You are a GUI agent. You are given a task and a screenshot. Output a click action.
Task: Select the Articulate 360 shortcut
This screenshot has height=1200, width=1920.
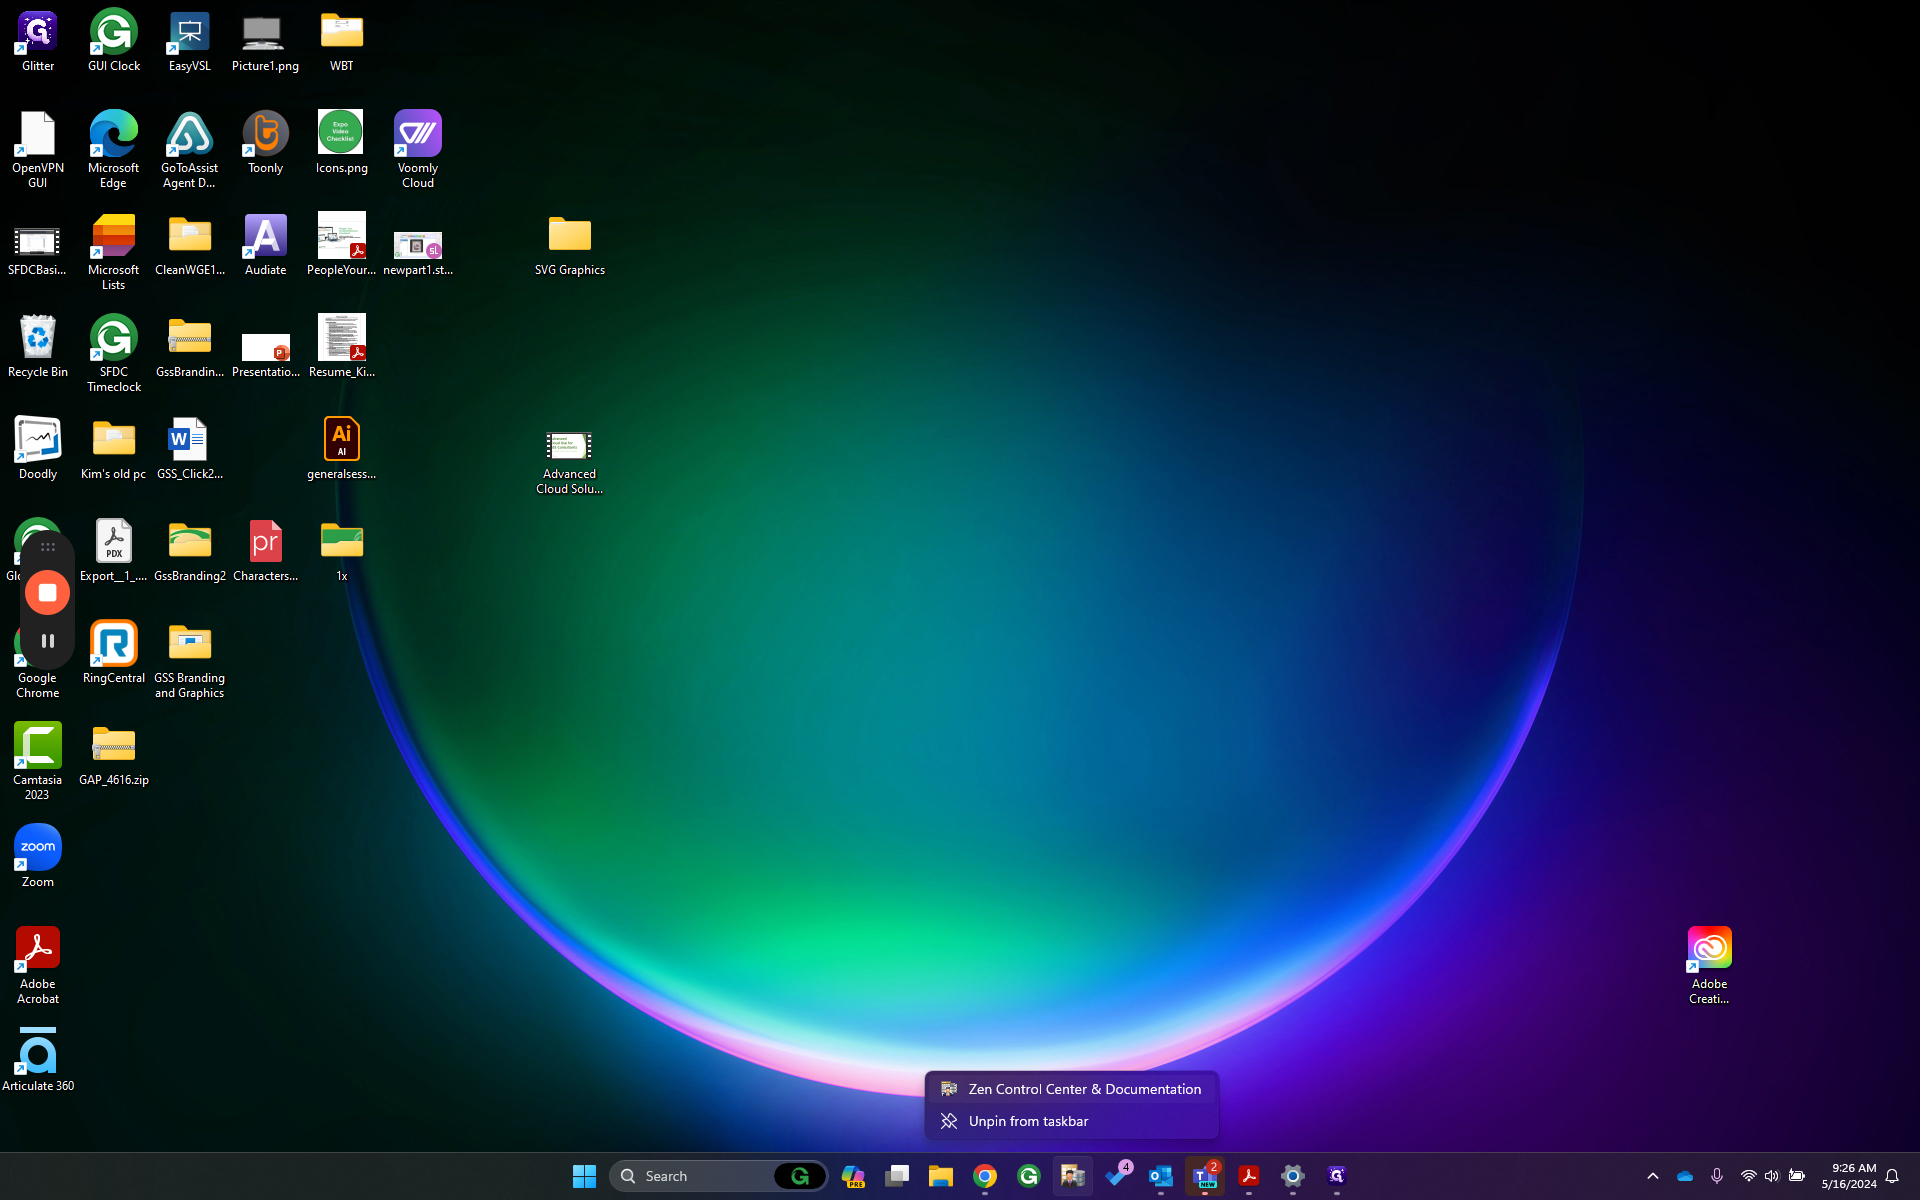38,1061
